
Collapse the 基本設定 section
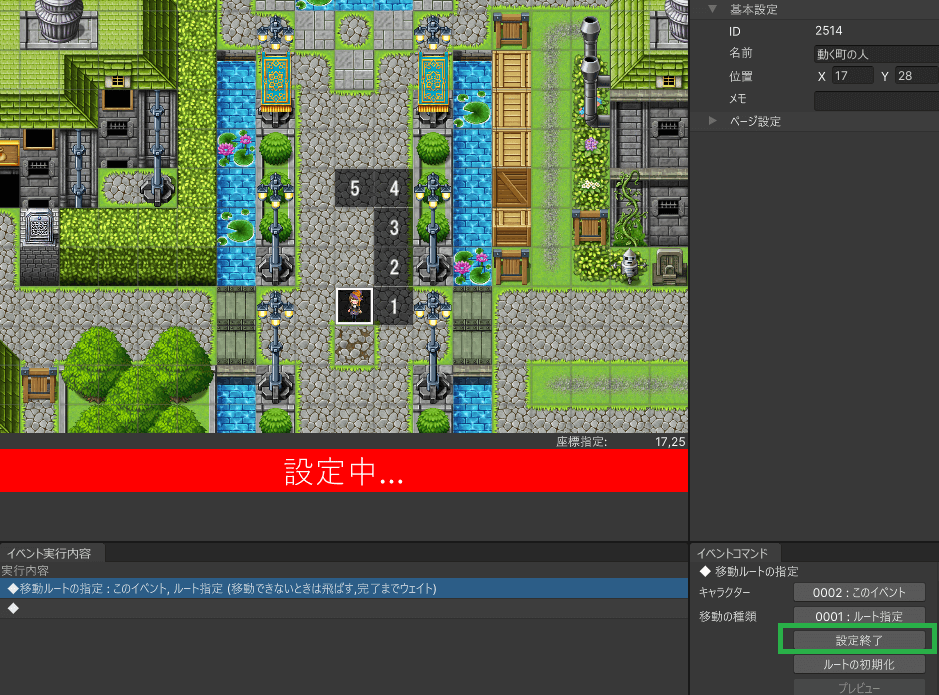tap(713, 9)
